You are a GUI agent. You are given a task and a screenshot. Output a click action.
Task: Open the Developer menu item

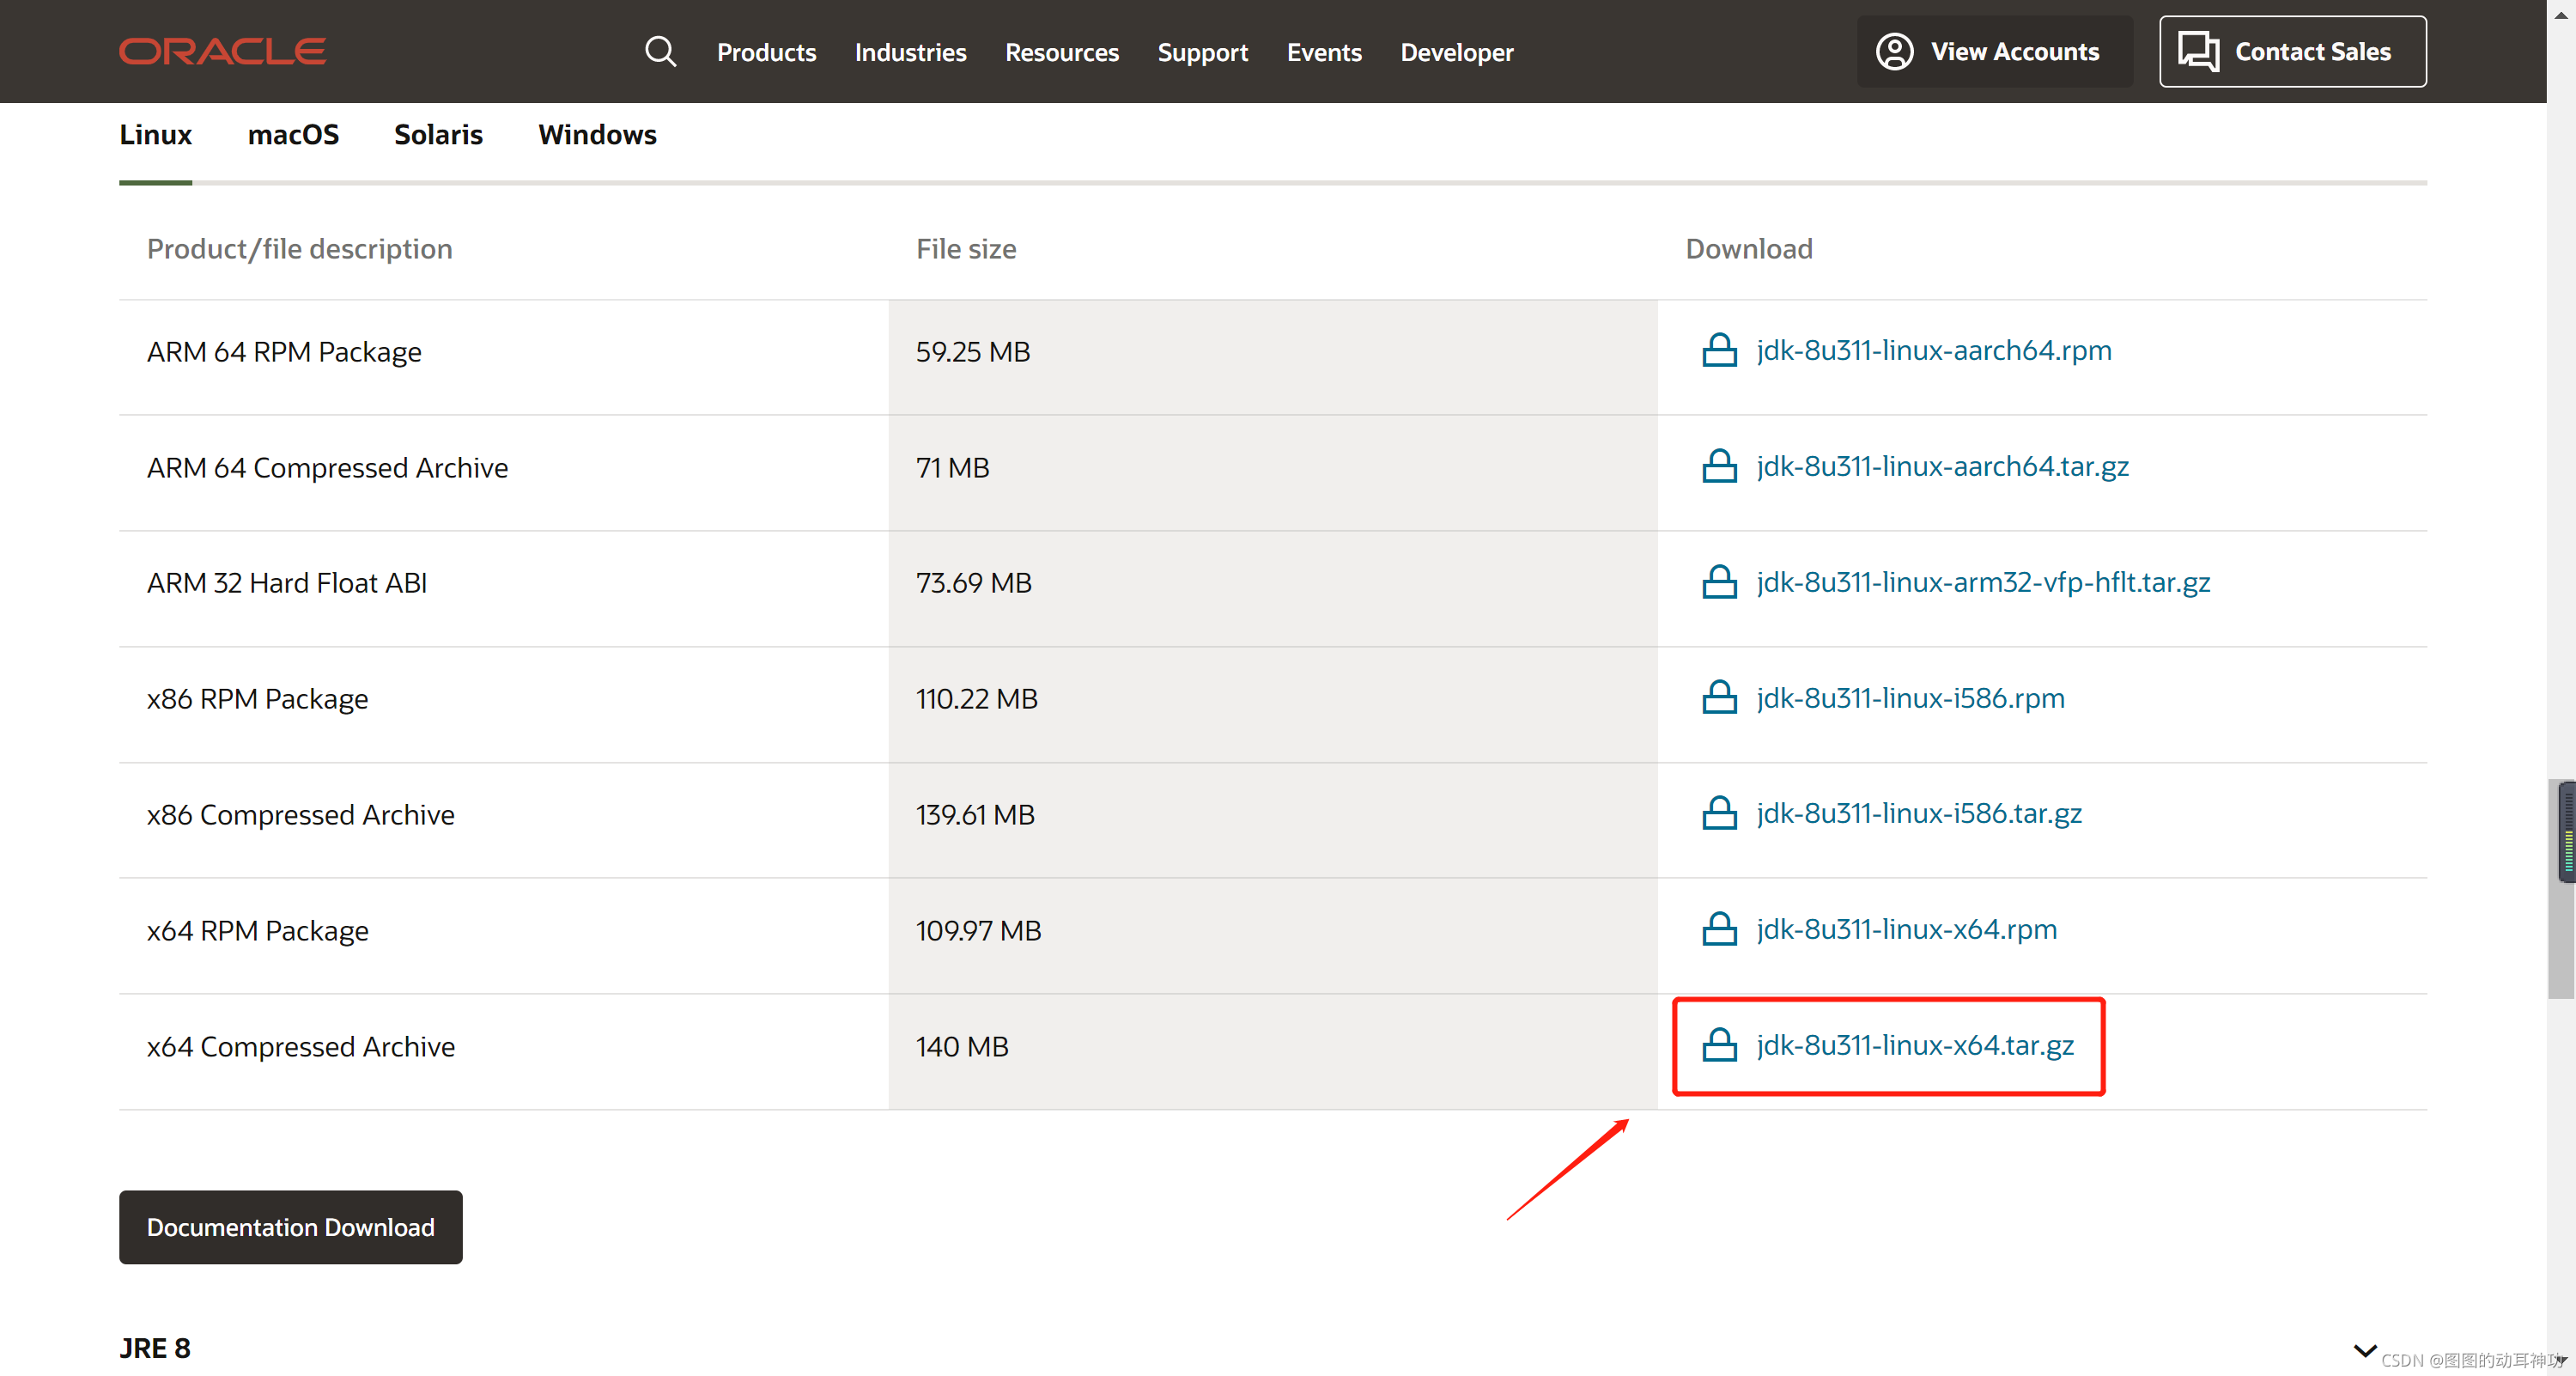[1456, 52]
